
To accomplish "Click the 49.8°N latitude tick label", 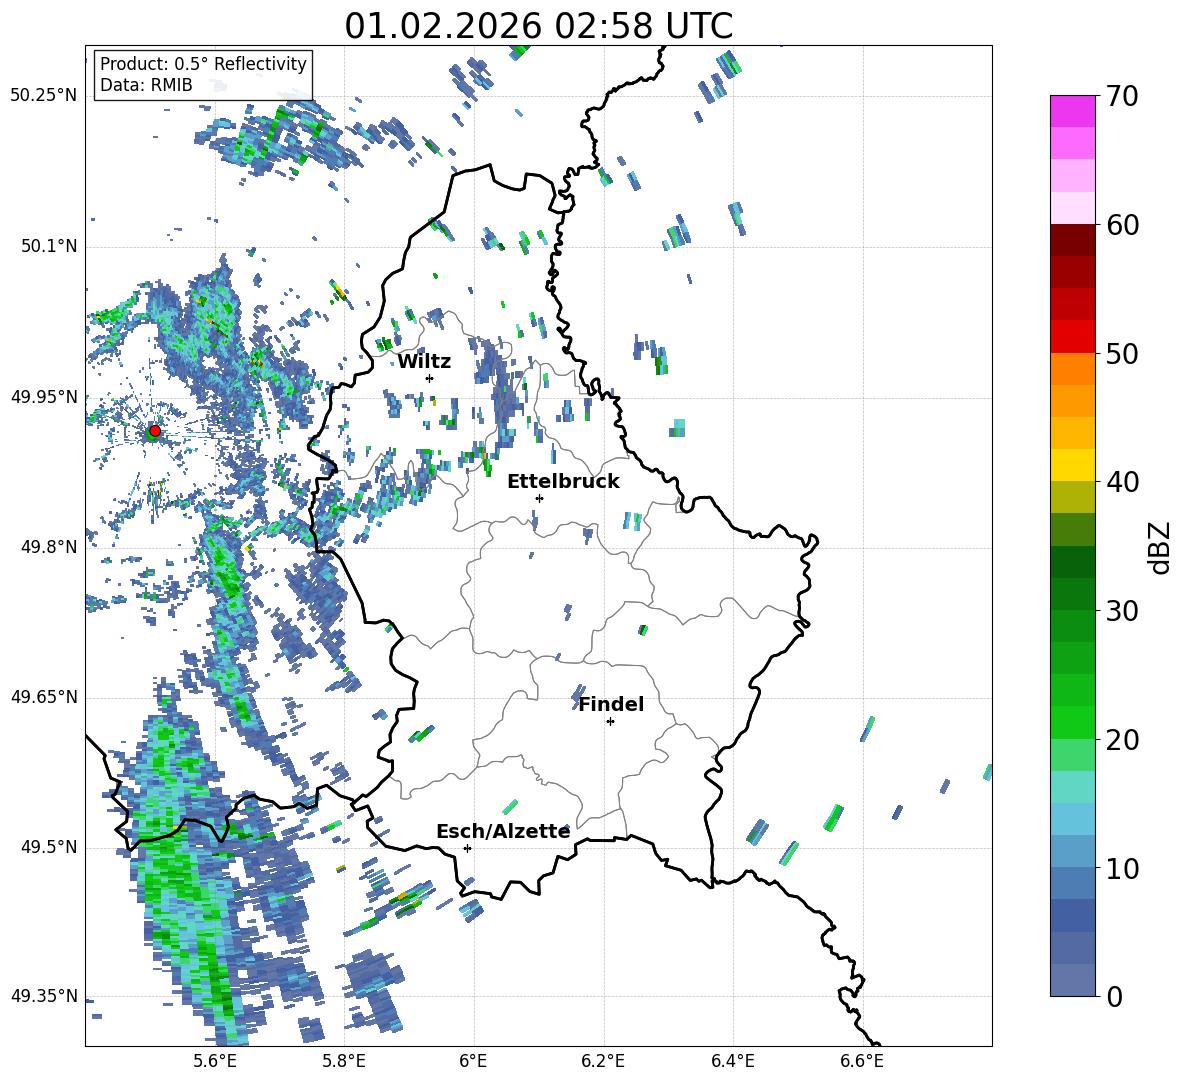I will 49,547.
